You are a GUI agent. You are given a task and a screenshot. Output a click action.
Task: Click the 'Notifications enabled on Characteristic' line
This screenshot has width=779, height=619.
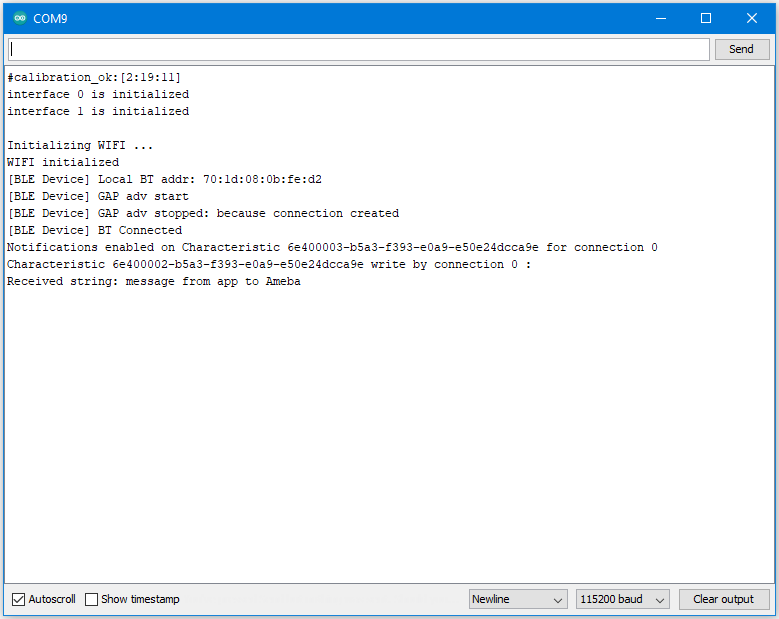click(332, 247)
